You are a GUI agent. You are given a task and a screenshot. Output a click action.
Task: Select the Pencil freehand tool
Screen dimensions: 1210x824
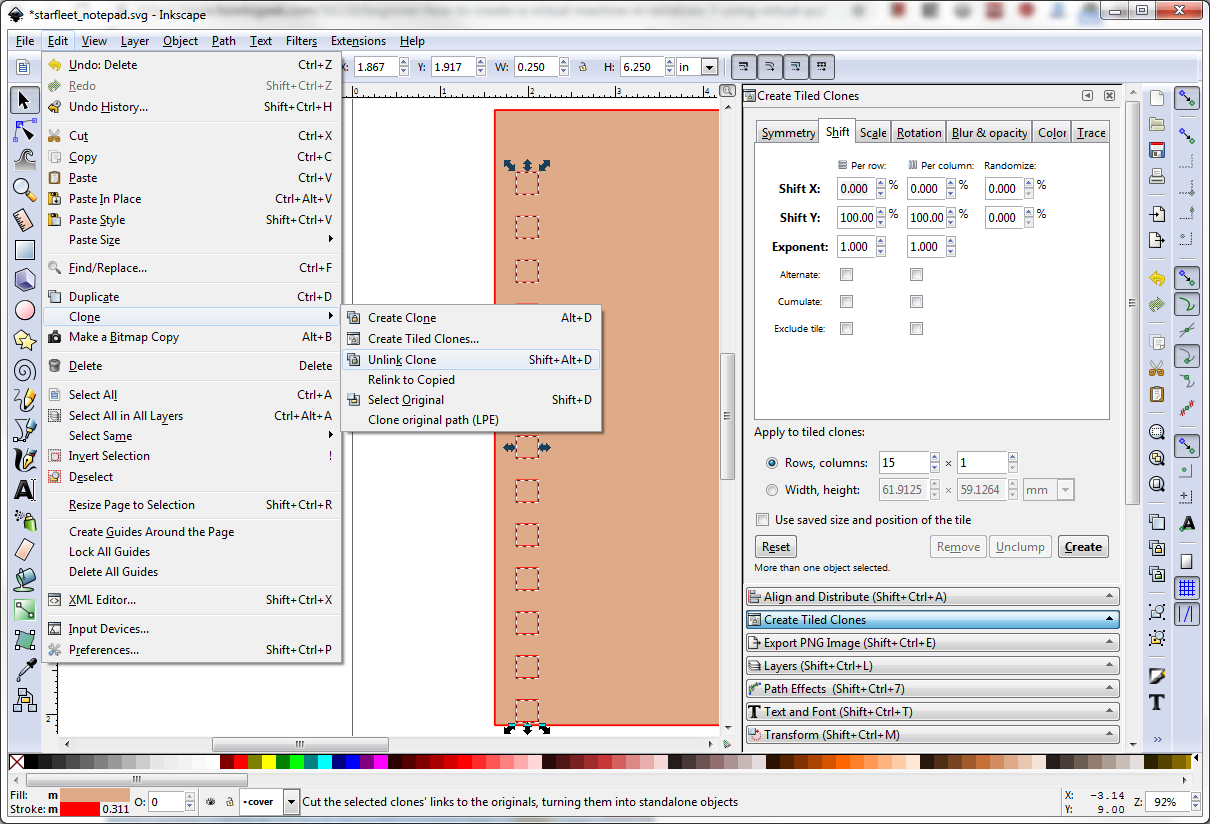click(25, 401)
